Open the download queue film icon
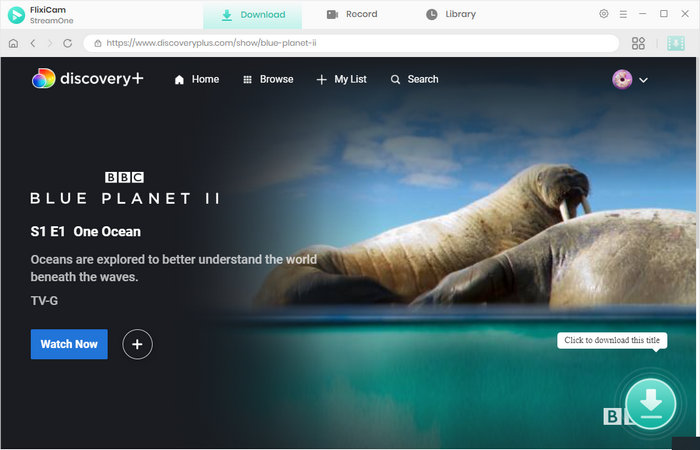Image resolution: width=700 pixels, height=450 pixels. click(675, 43)
